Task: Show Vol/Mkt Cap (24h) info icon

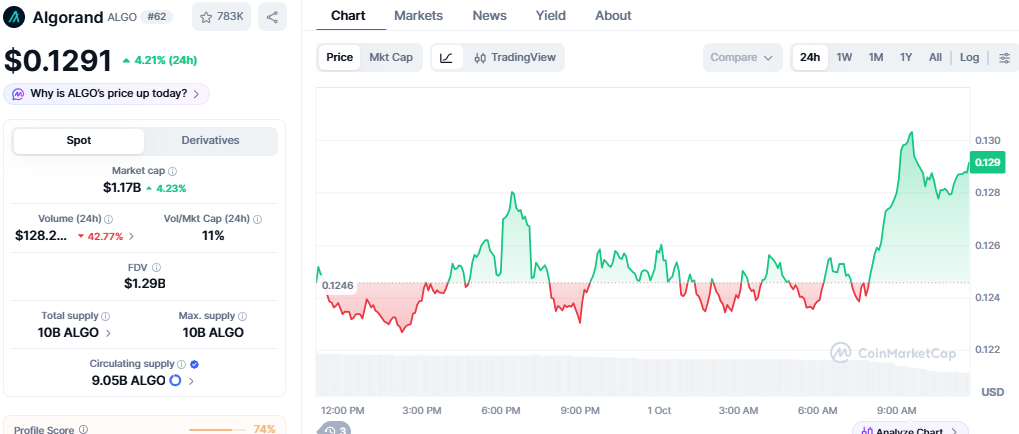Action: tap(258, 219)
